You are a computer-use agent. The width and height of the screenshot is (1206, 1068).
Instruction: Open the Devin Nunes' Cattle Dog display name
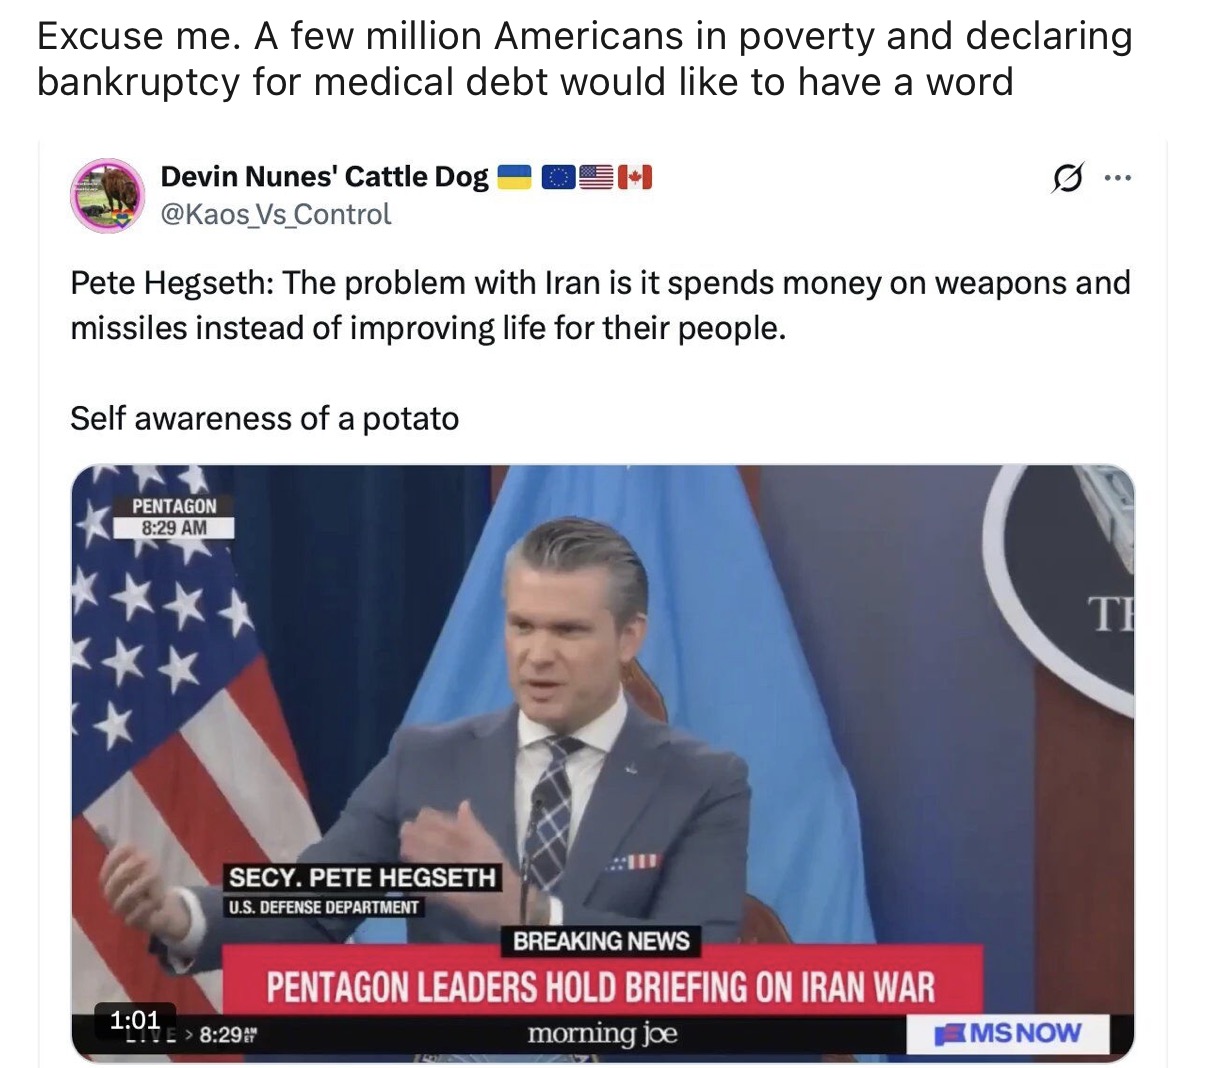pos(324,177)
